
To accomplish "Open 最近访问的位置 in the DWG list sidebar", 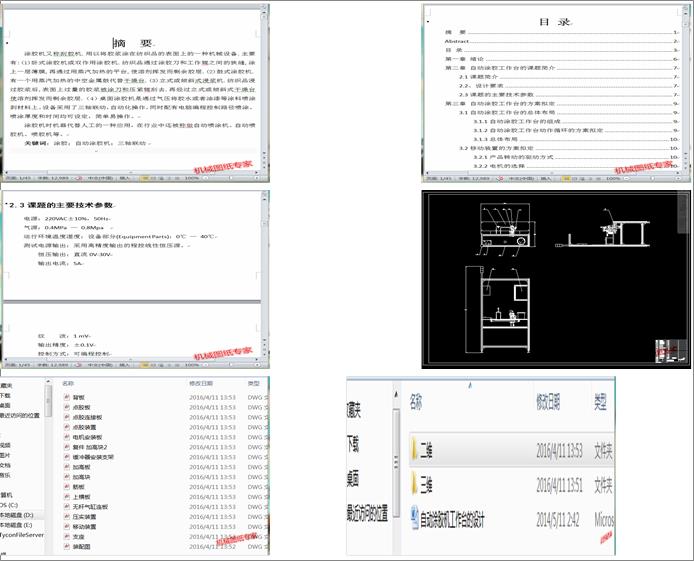I will click(19, 415).
